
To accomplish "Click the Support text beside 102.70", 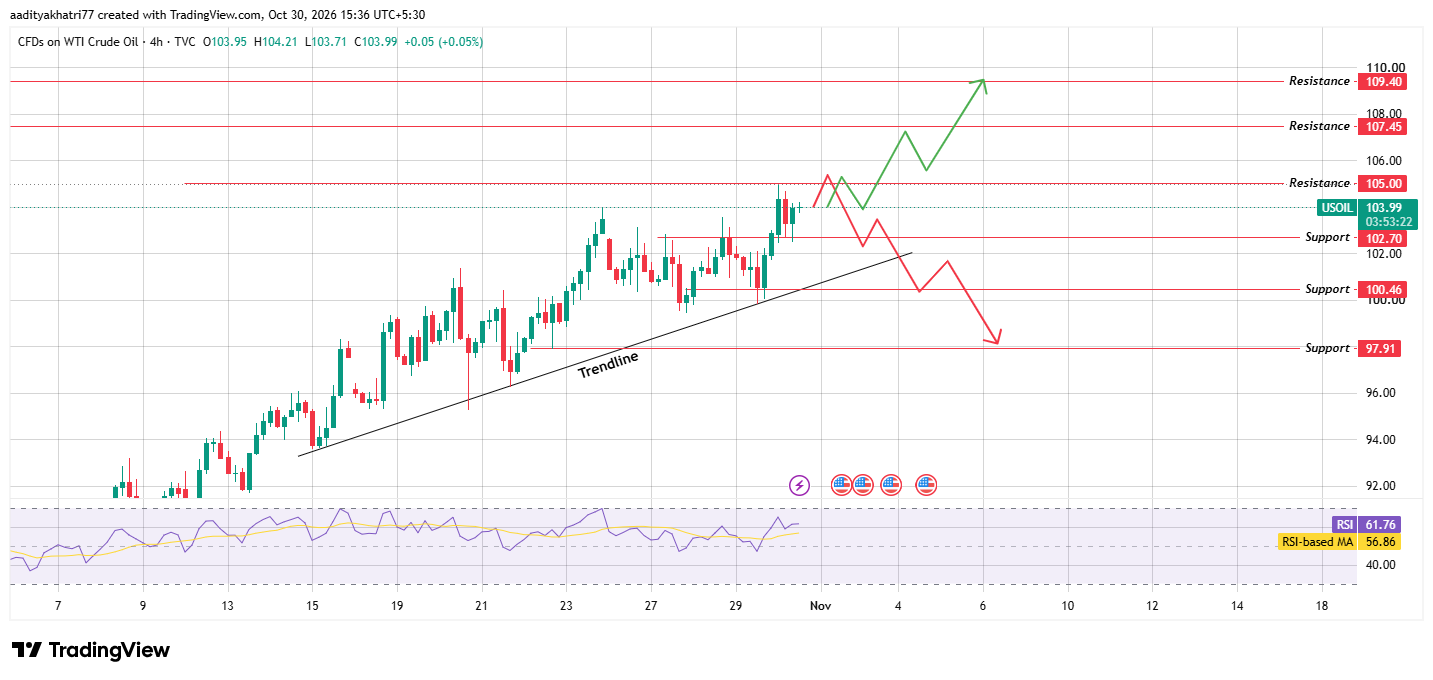I will click(x=1327, y=238).
